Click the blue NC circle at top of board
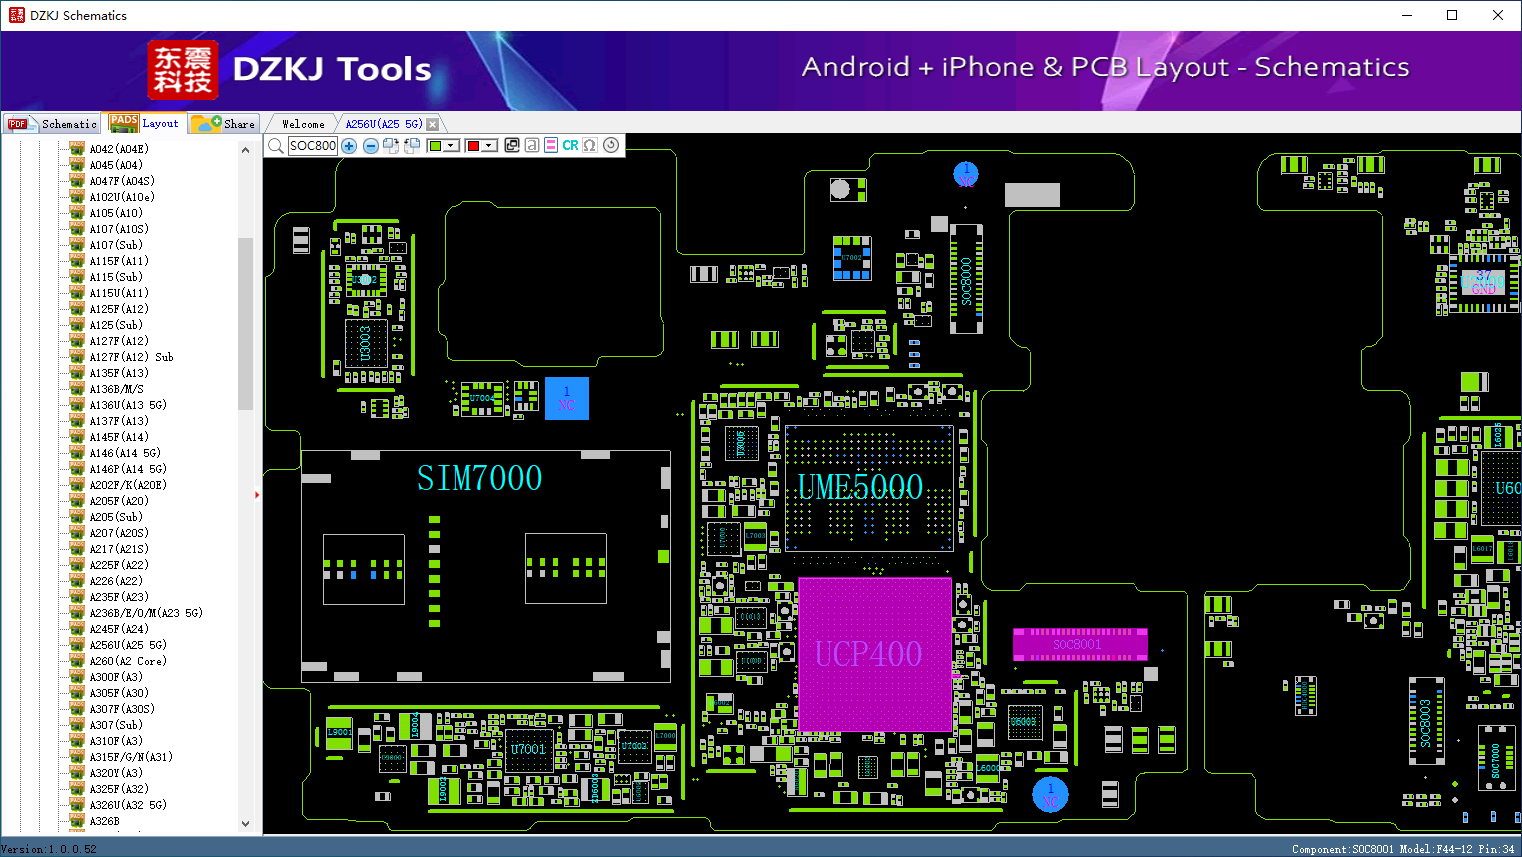The image size is (1522, 857). (x=966, y=175)
